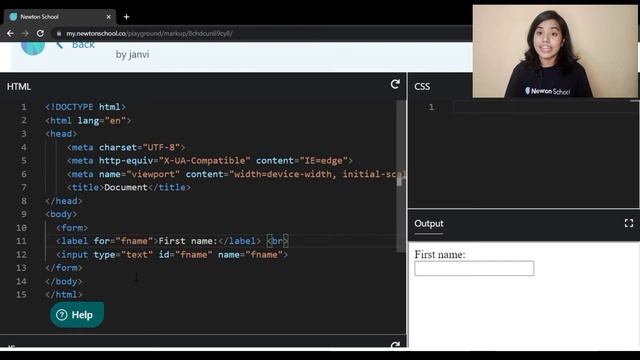Click the meta viewport line 6
Image resolution: width=640 pixels, height=360 pixels.
pos(236,174)
